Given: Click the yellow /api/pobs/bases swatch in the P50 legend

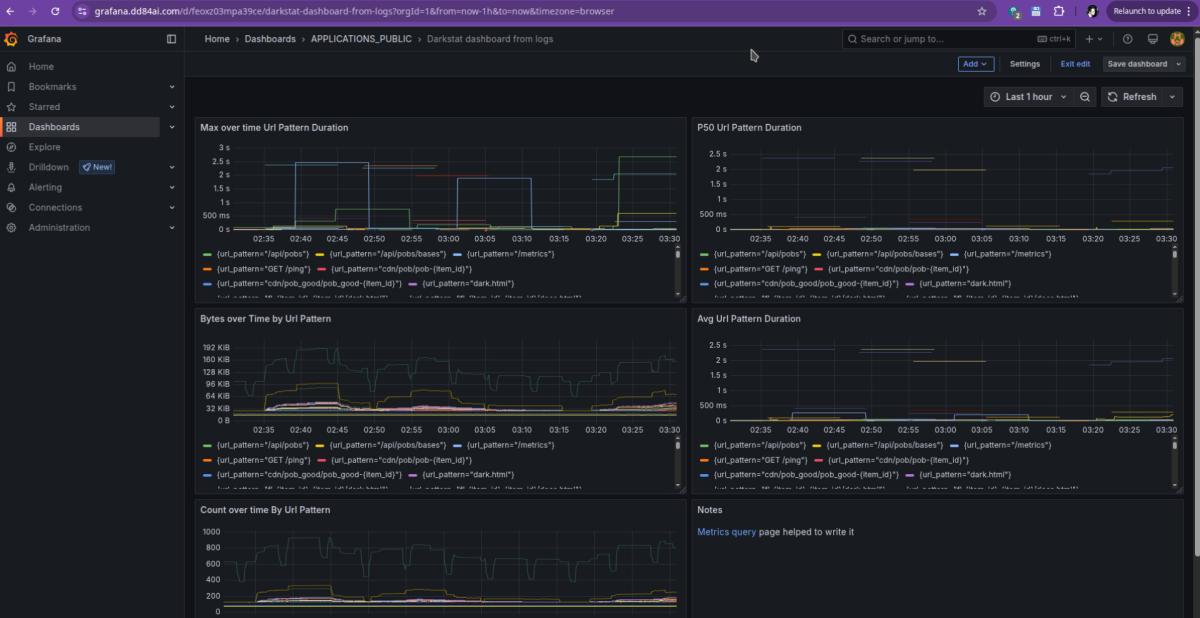Looking at the screenshot, I should (817, 254).
